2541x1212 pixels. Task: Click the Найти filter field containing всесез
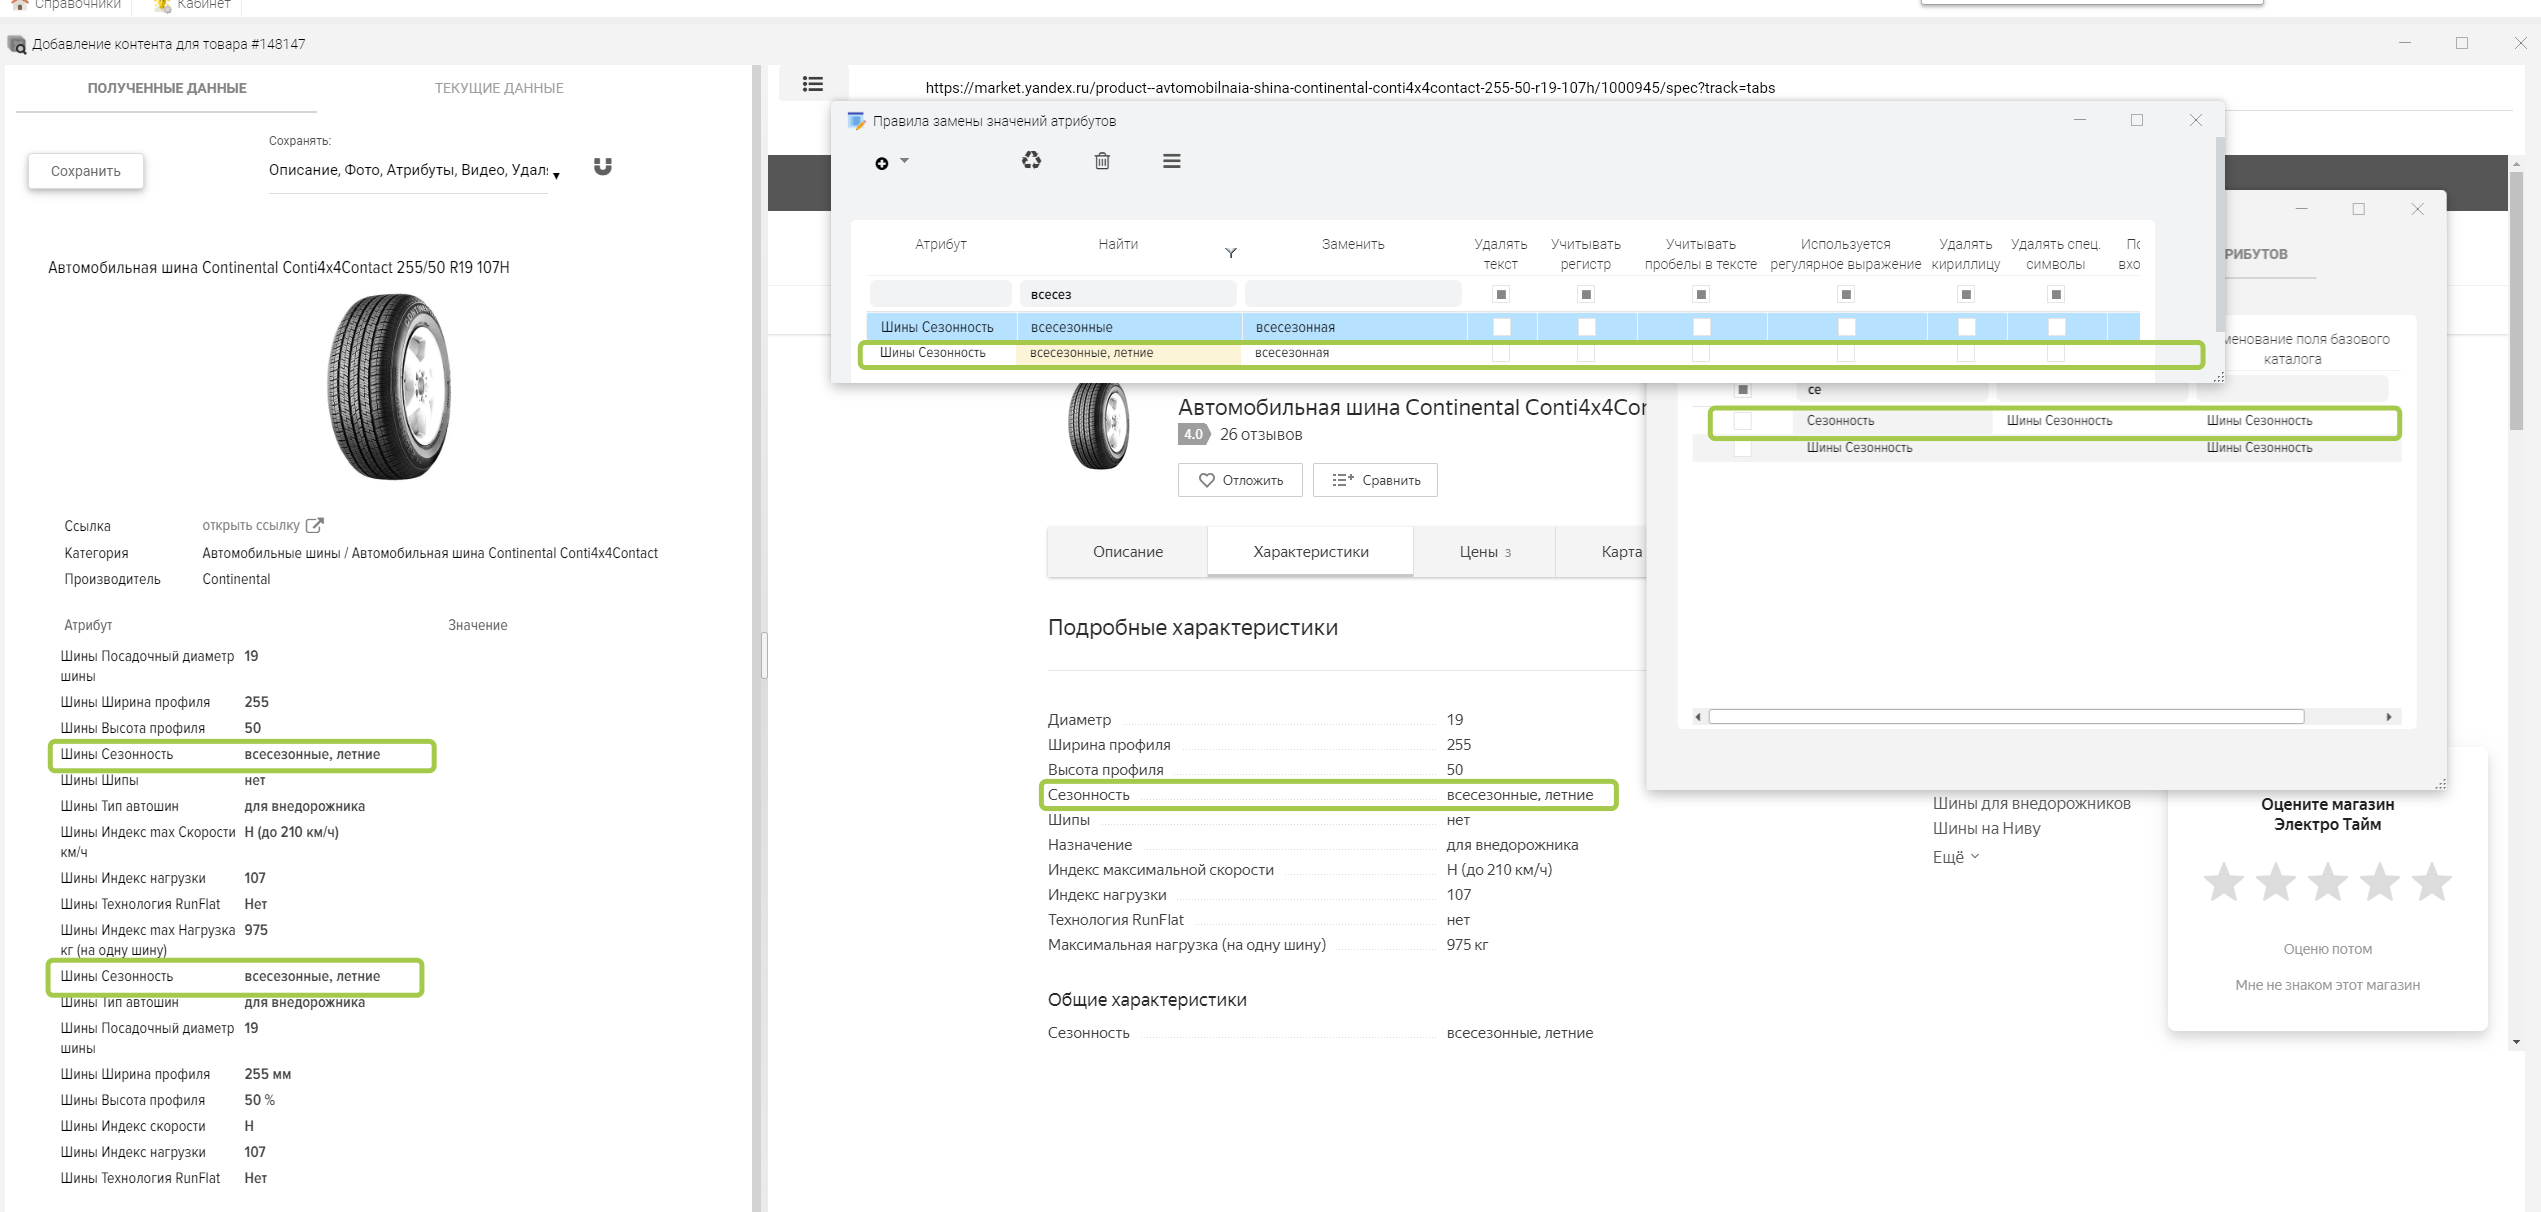tap(1127, 294)
